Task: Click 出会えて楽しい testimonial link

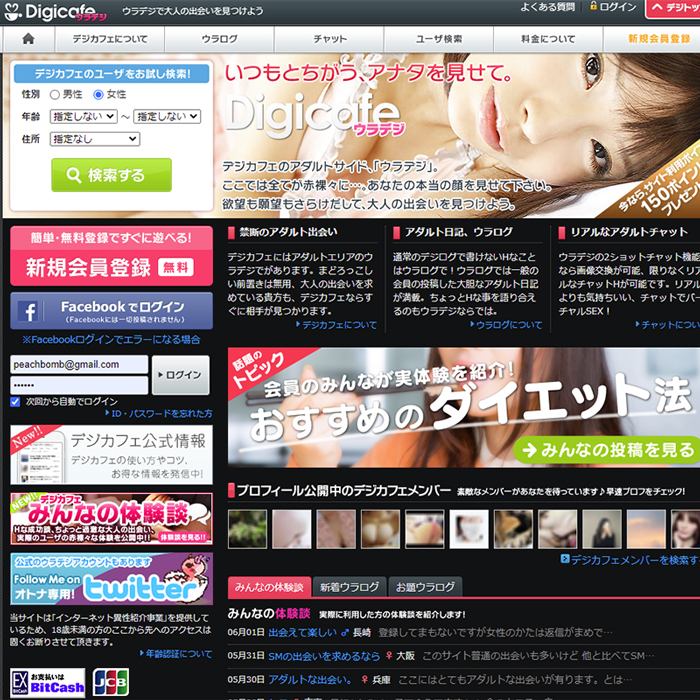Action: (302, 633)
